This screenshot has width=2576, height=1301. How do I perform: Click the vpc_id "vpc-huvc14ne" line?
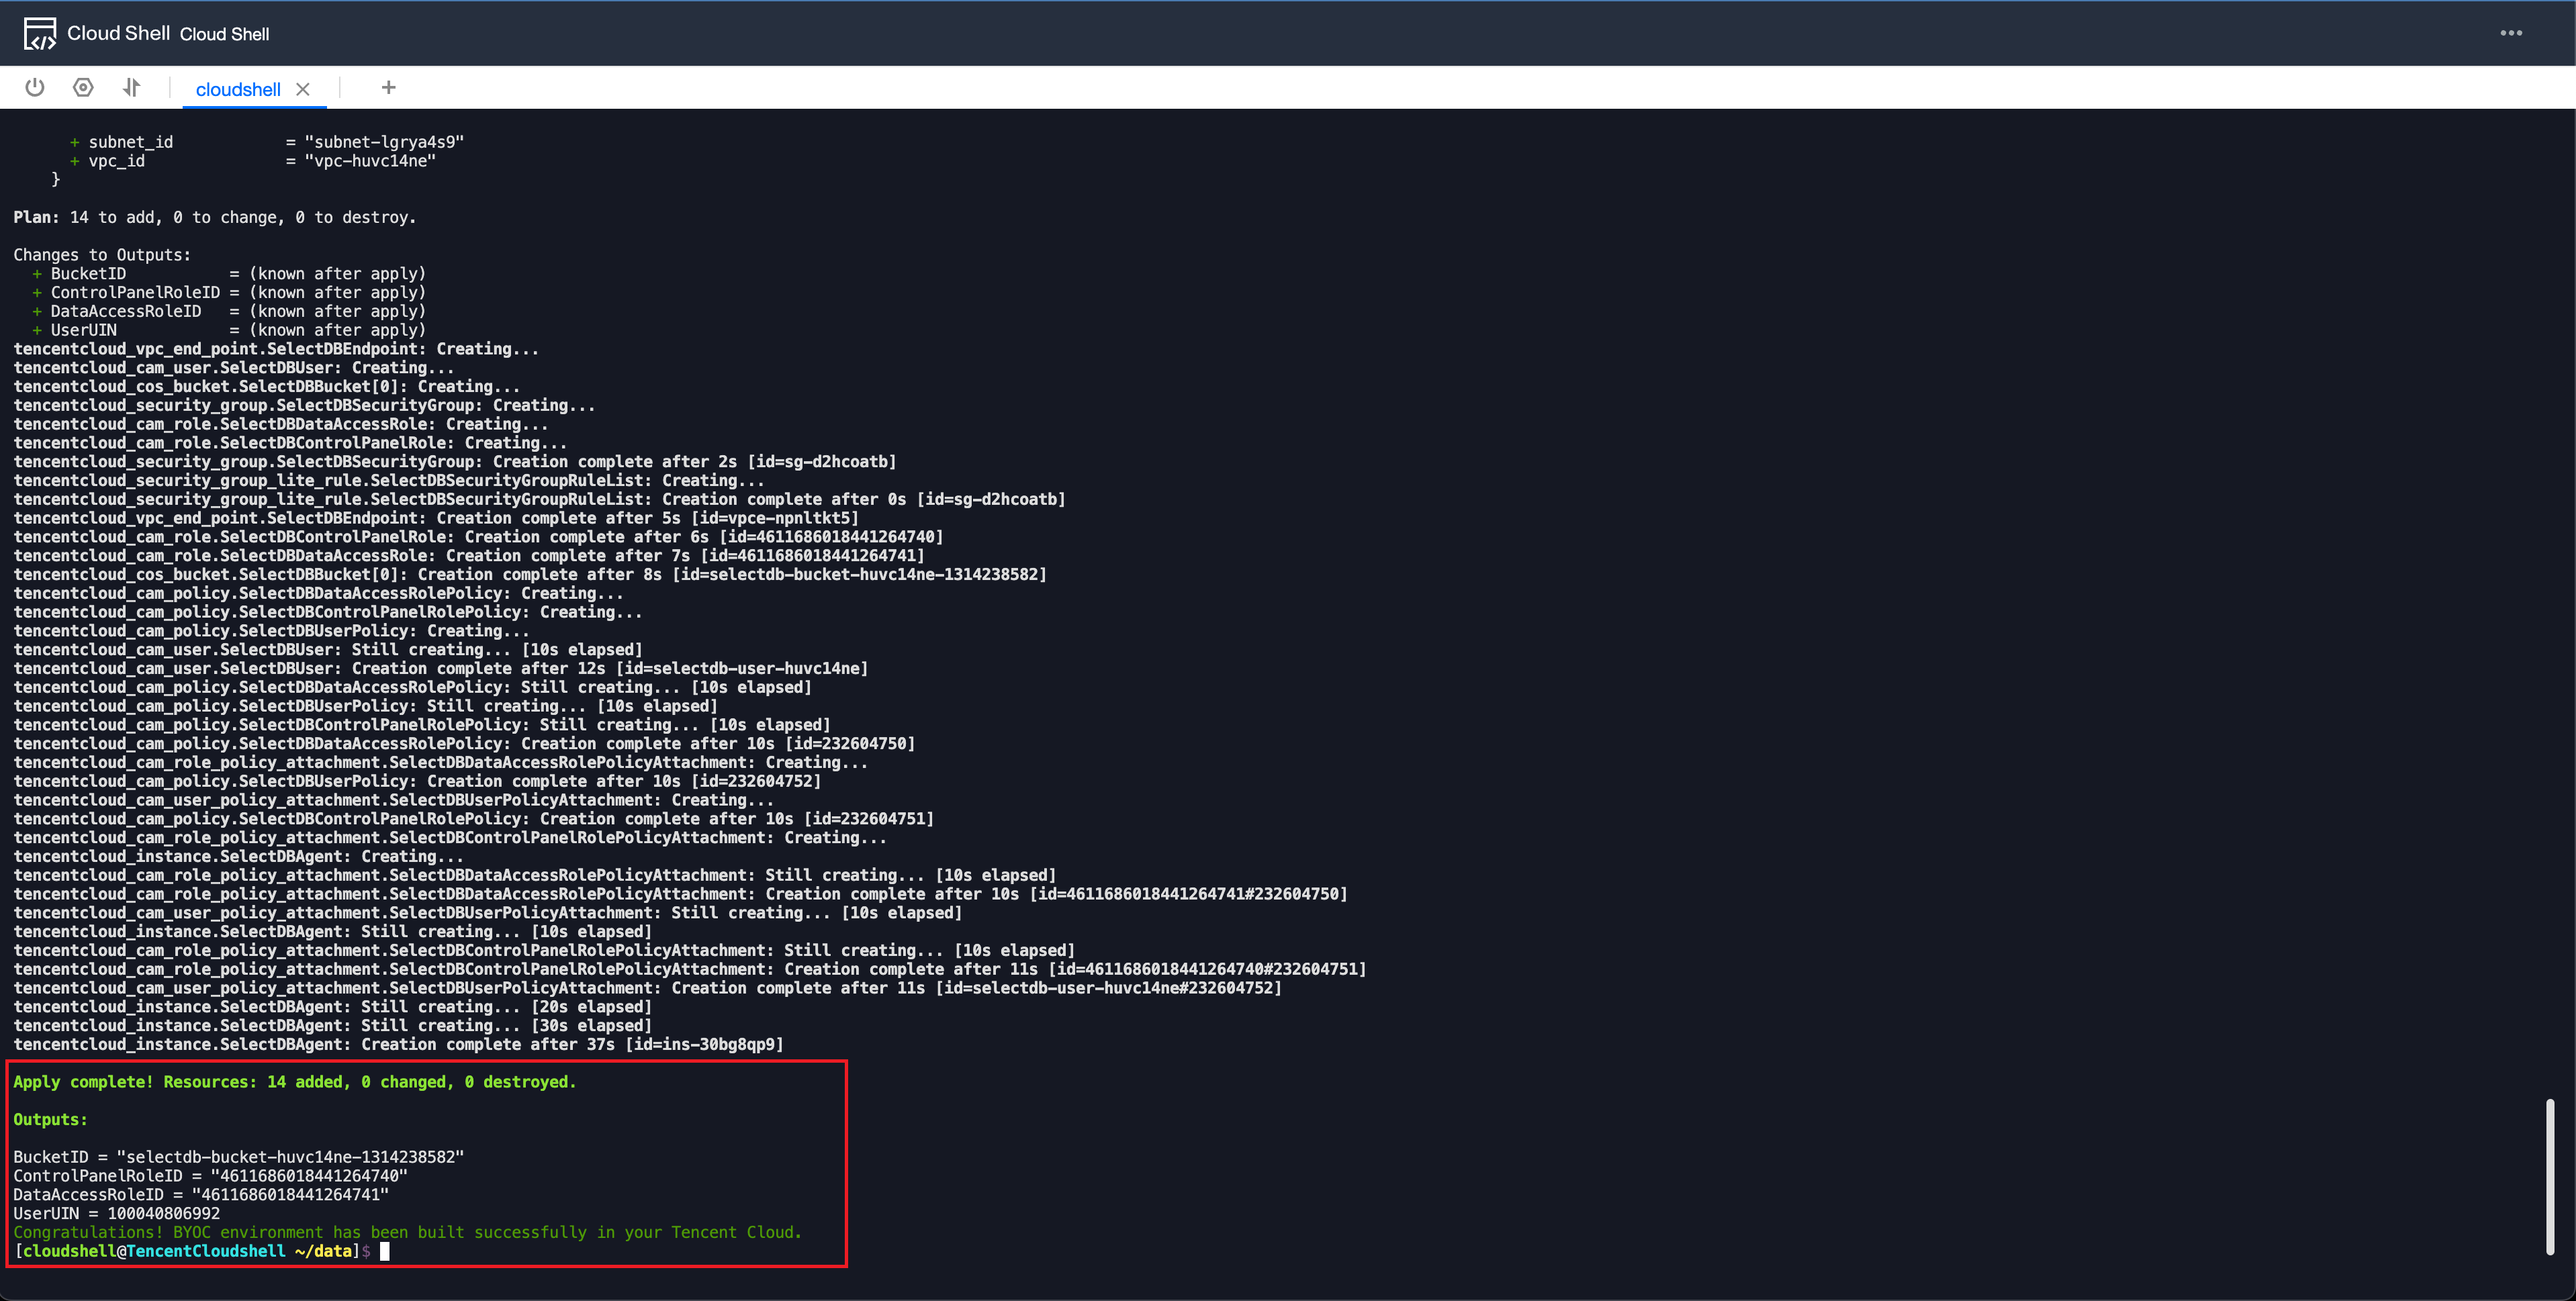click(253, 161)
